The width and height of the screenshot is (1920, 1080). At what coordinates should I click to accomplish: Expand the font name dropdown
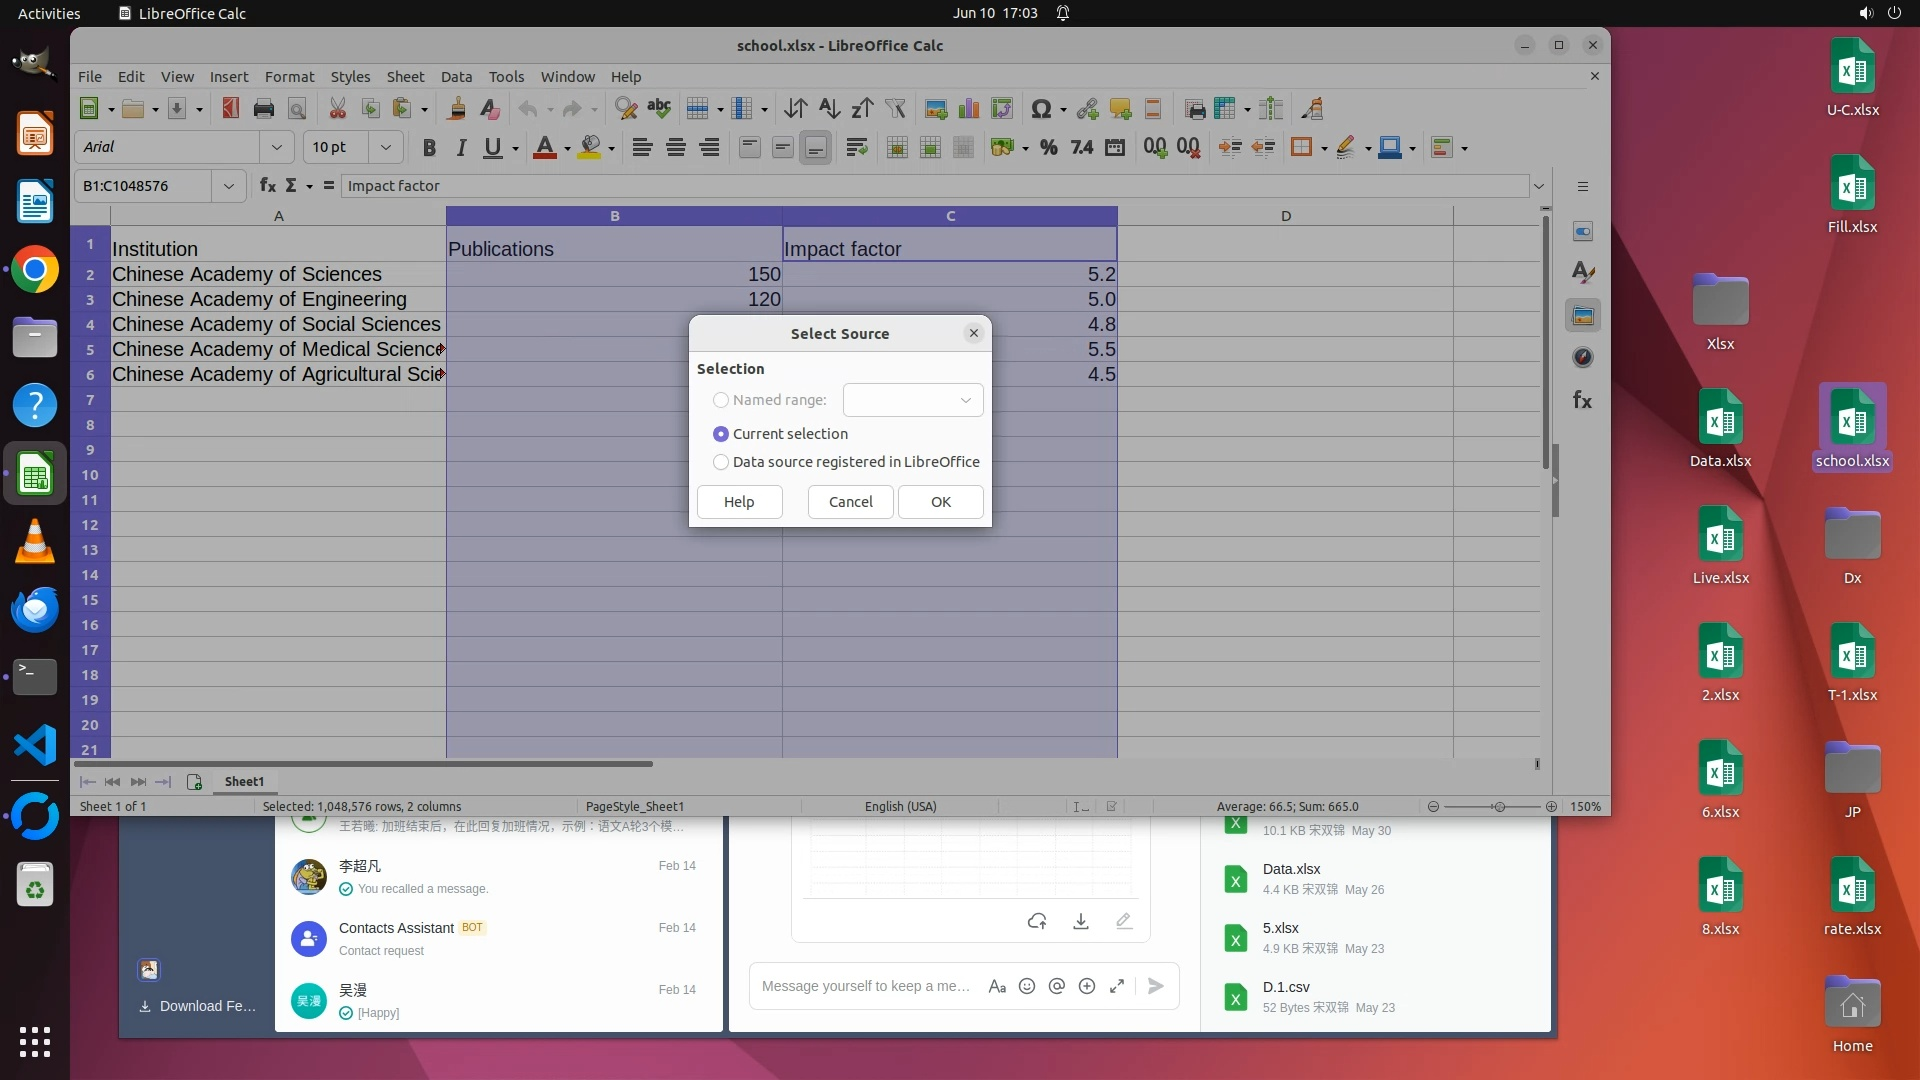click(x=277, y=148)
